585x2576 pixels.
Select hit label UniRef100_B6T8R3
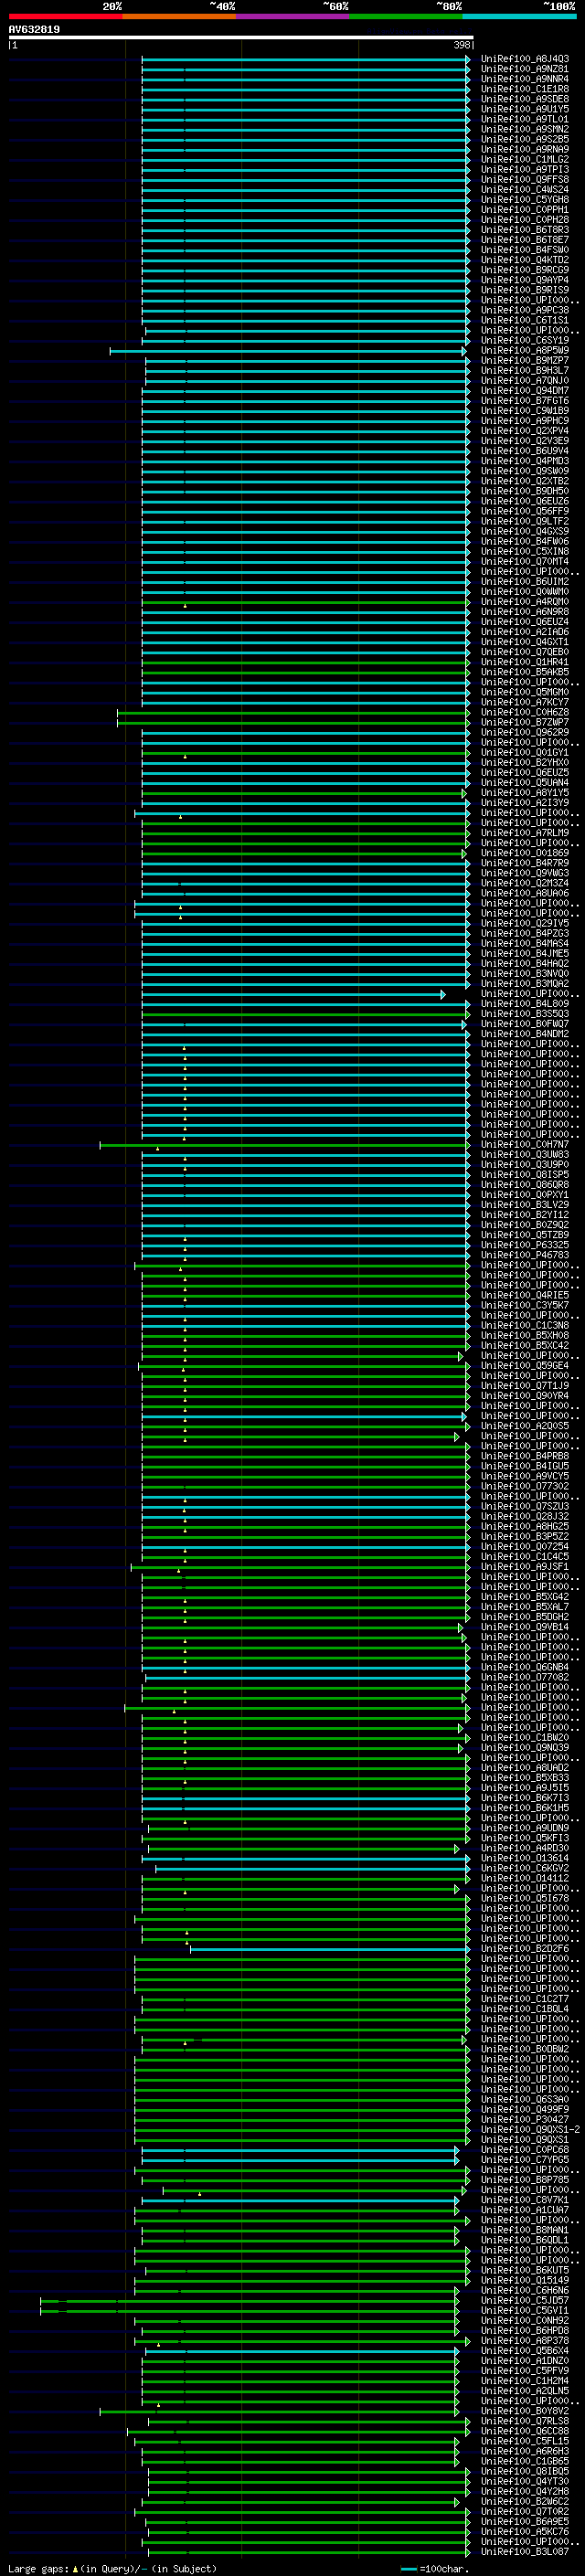coord(525,230)
